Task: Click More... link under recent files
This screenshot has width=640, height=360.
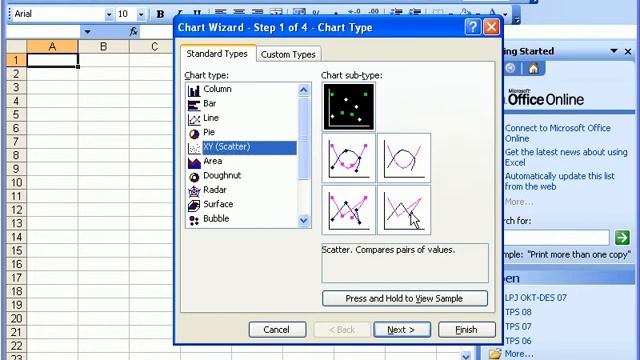Action: click(519, 354)
